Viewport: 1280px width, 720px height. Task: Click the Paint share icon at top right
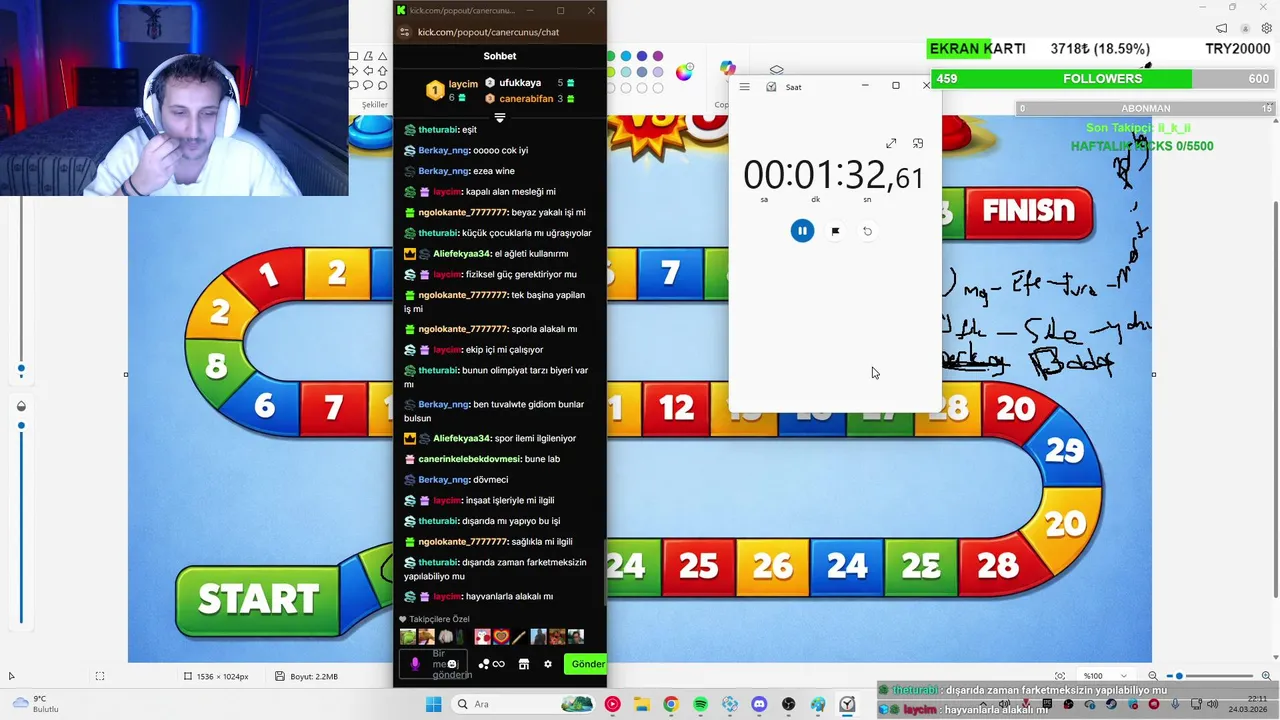pyautogui.click(x=1221, y=29)
